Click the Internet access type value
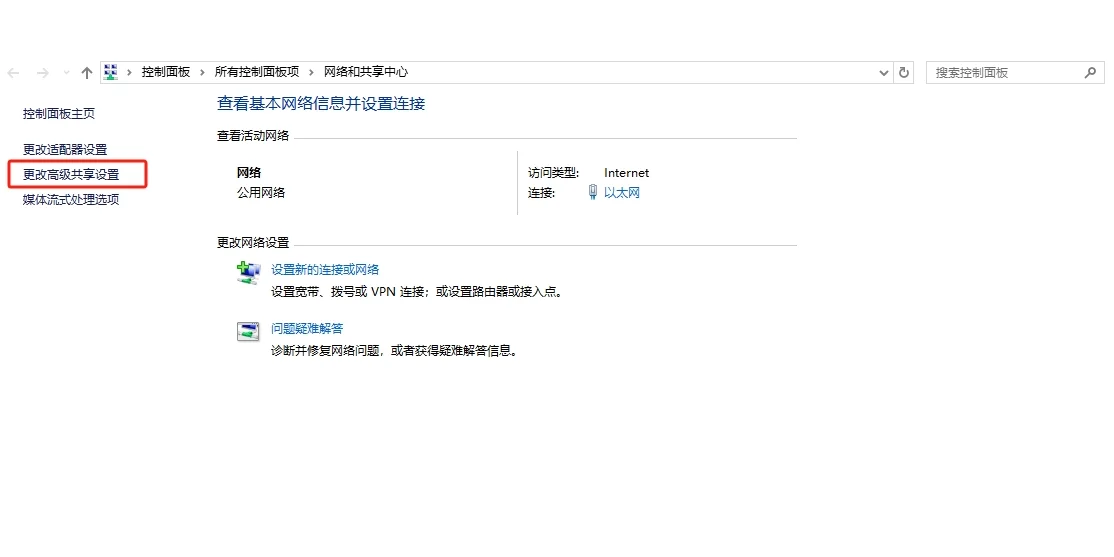This screenshot has height=557, width=1114. click(627, 173)
